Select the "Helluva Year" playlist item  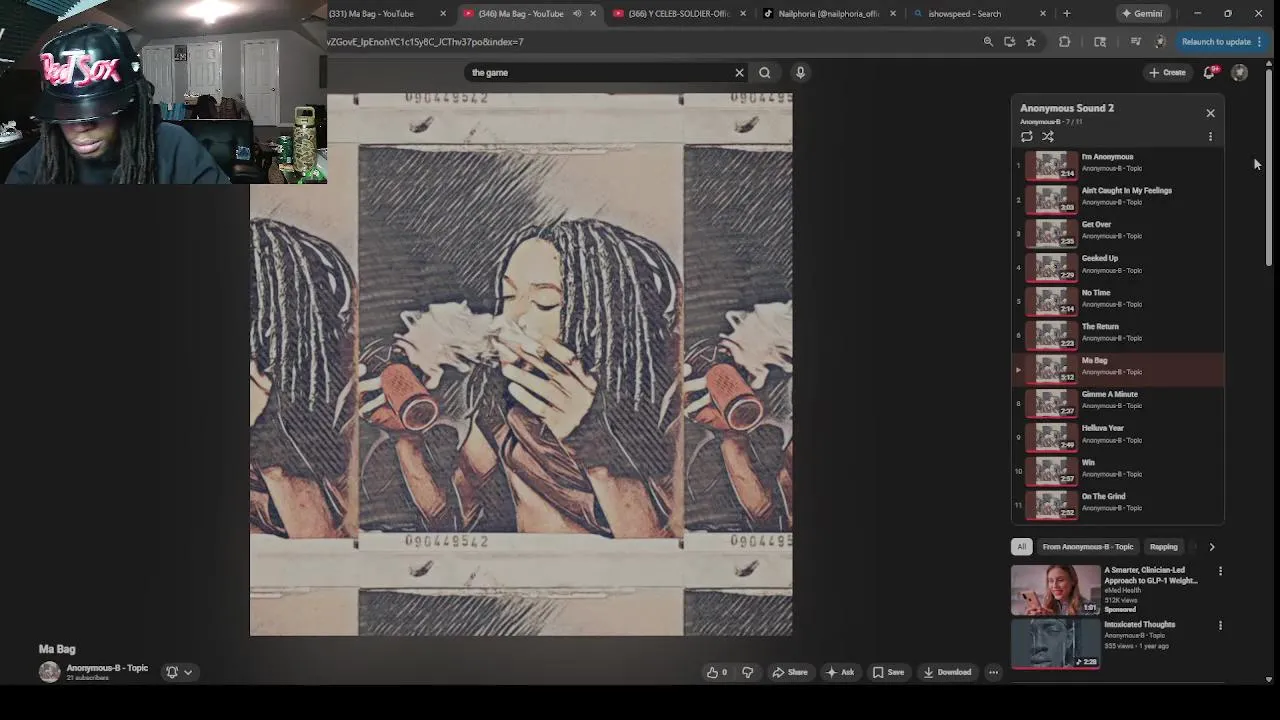click(x=1118, y=435)
